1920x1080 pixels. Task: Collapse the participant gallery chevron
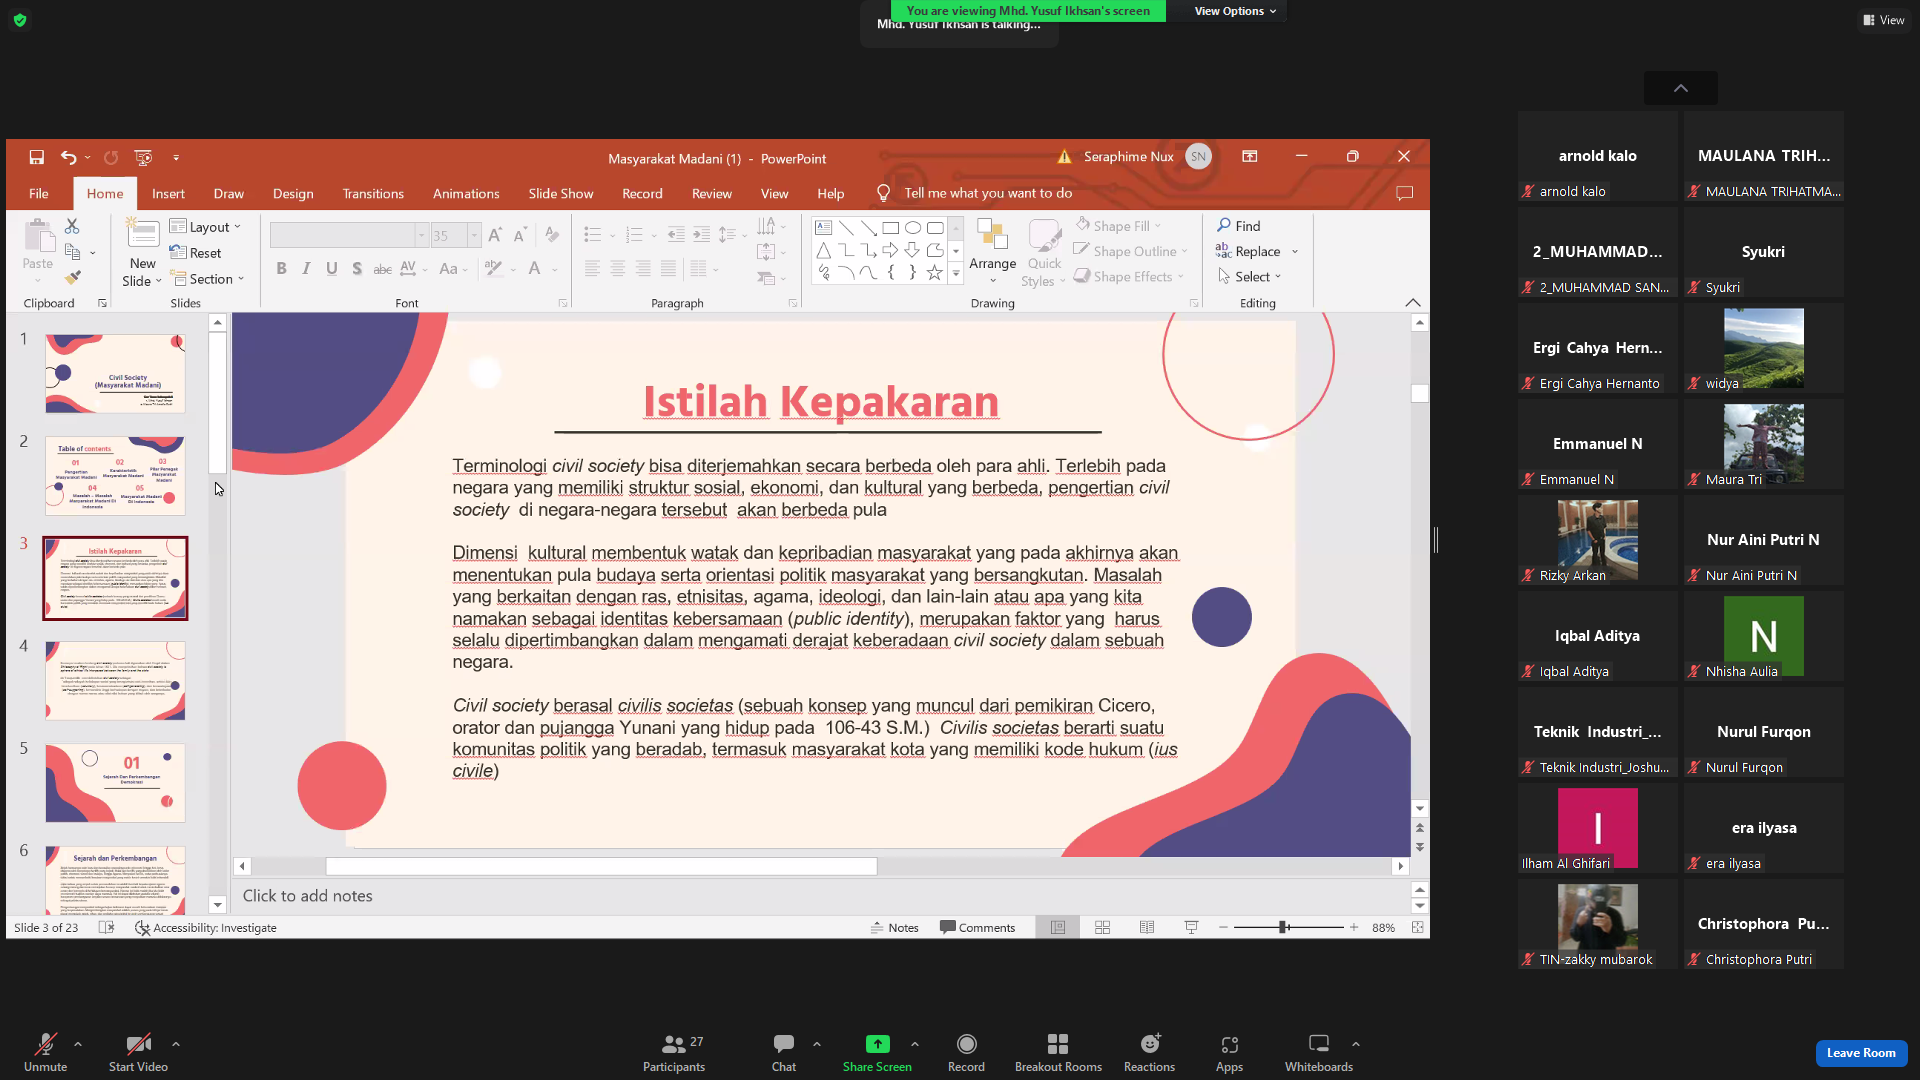[x=1681, y=88]
